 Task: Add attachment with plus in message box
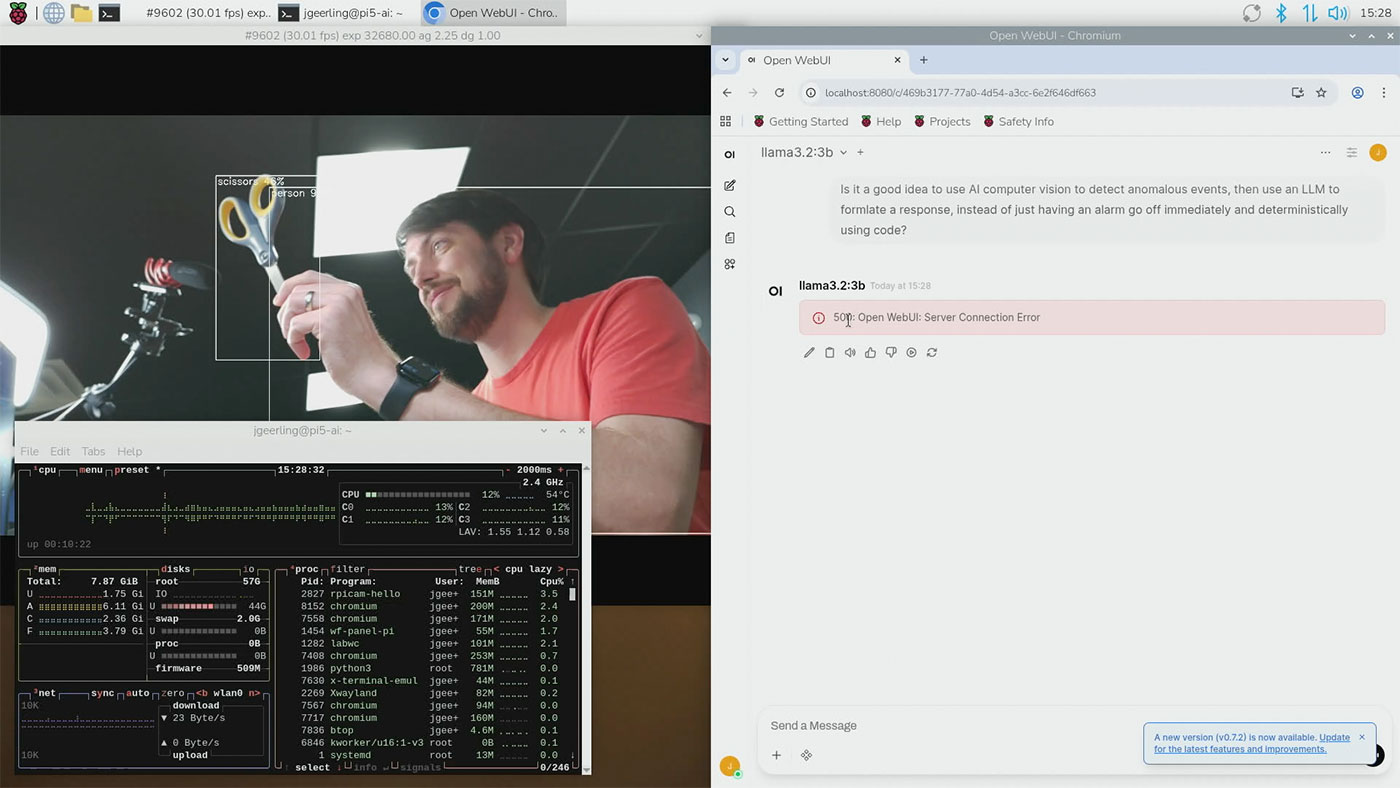(776, 755)
